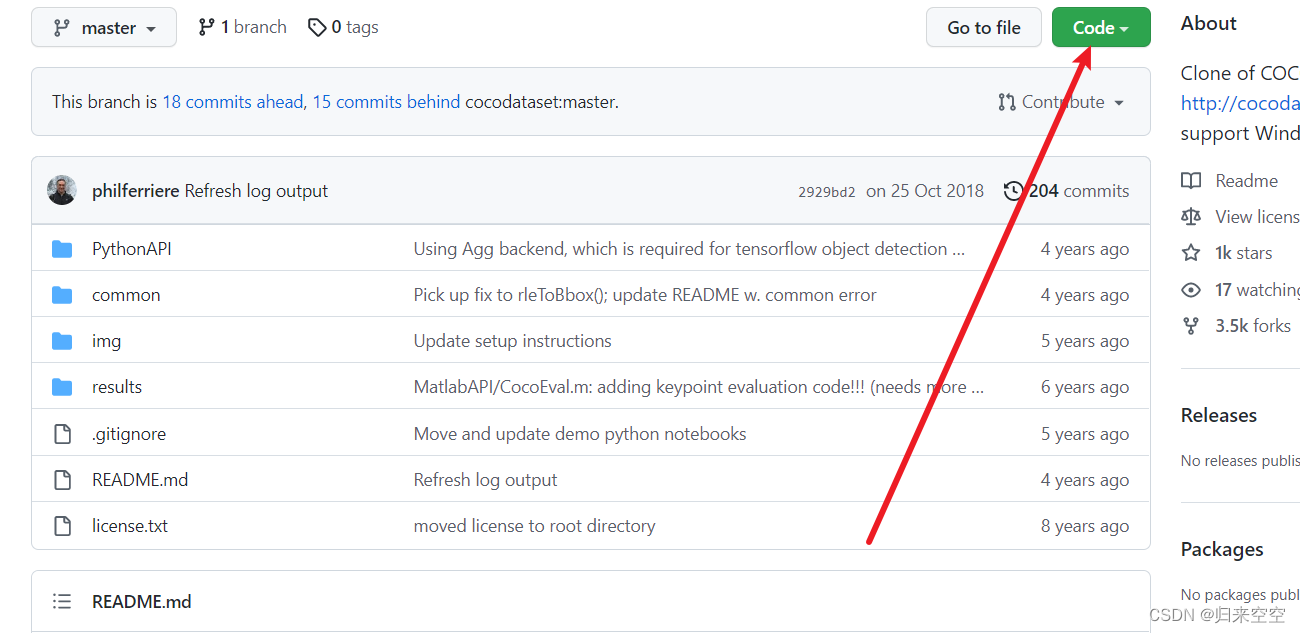
Task: Open the Pick up fix to rleToBbox commit
Action: click(x=645, y=295)
